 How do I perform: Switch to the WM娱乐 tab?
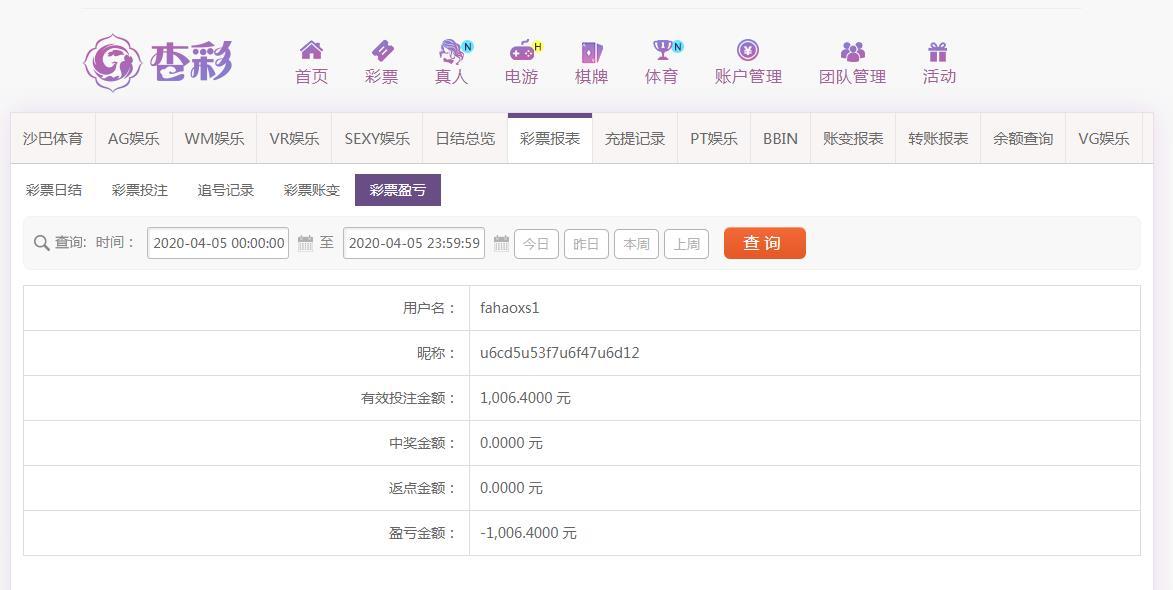tap(215, 138)
